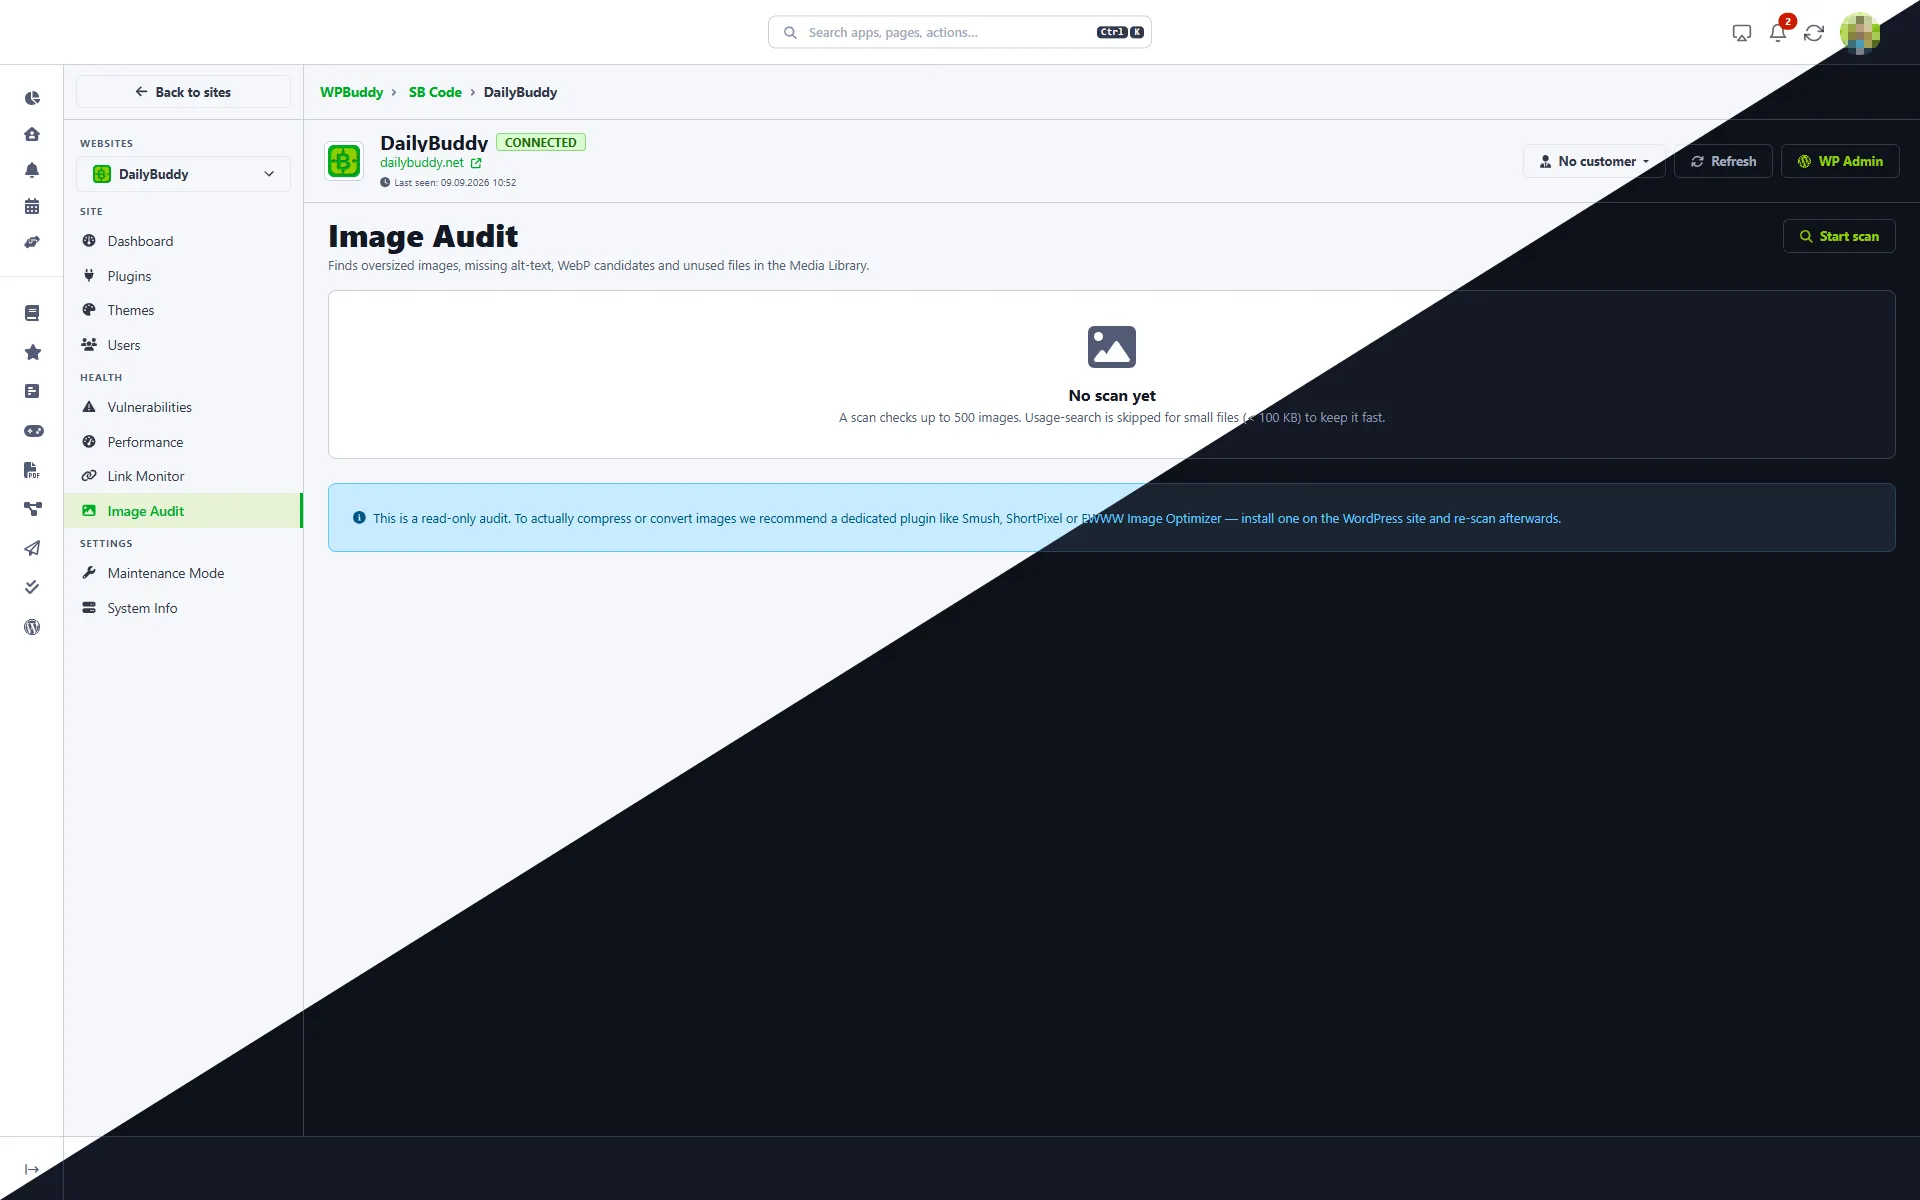Click SB Code breadcrumb link
Image resolution: width=1920 pixels, height=1200 pixels.
(x=435, y=92)
